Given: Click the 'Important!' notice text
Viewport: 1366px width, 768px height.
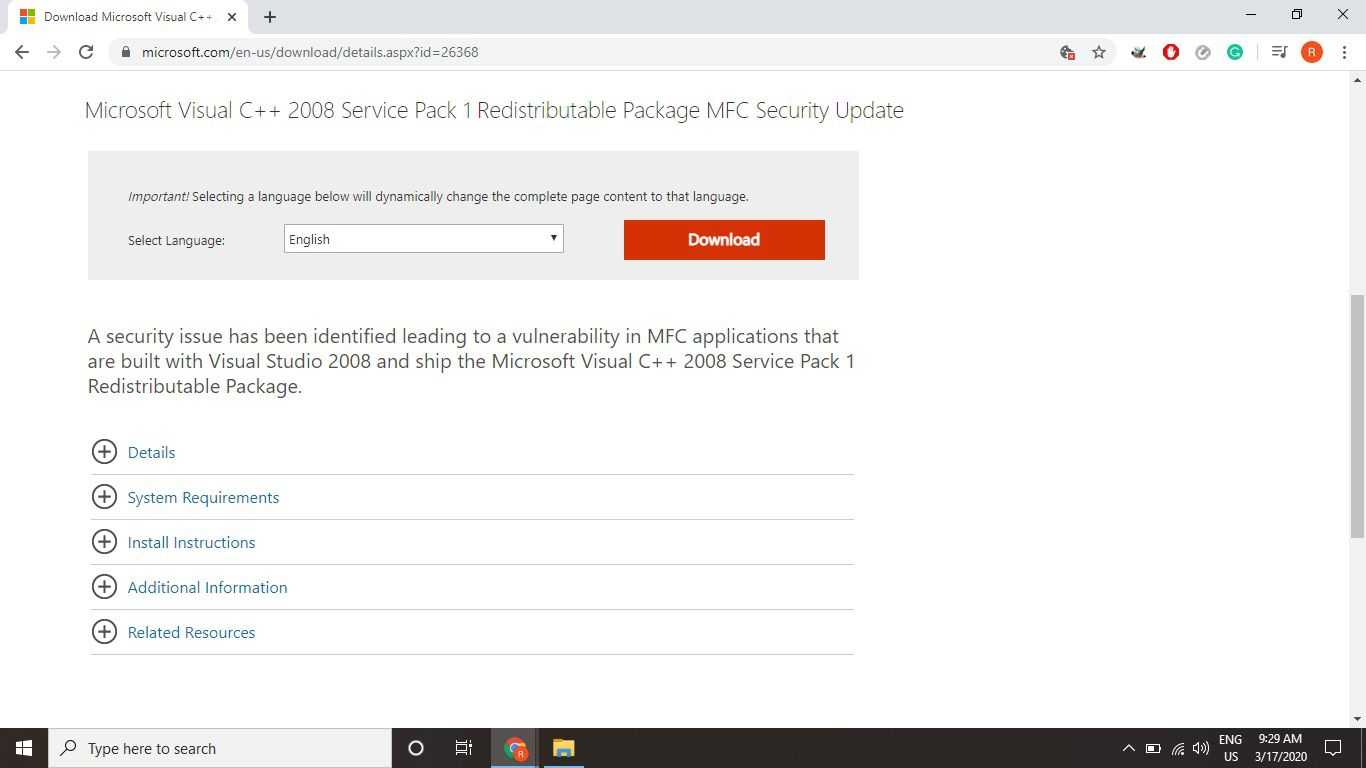Looking at the screenshot, I should click(x=158, y=196).
